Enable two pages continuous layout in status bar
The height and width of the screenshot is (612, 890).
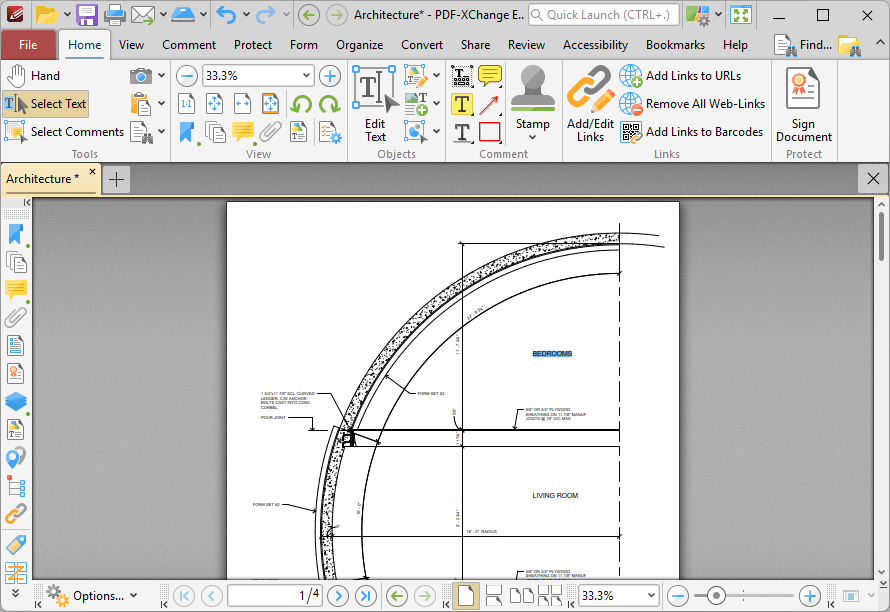click(549, 596)
